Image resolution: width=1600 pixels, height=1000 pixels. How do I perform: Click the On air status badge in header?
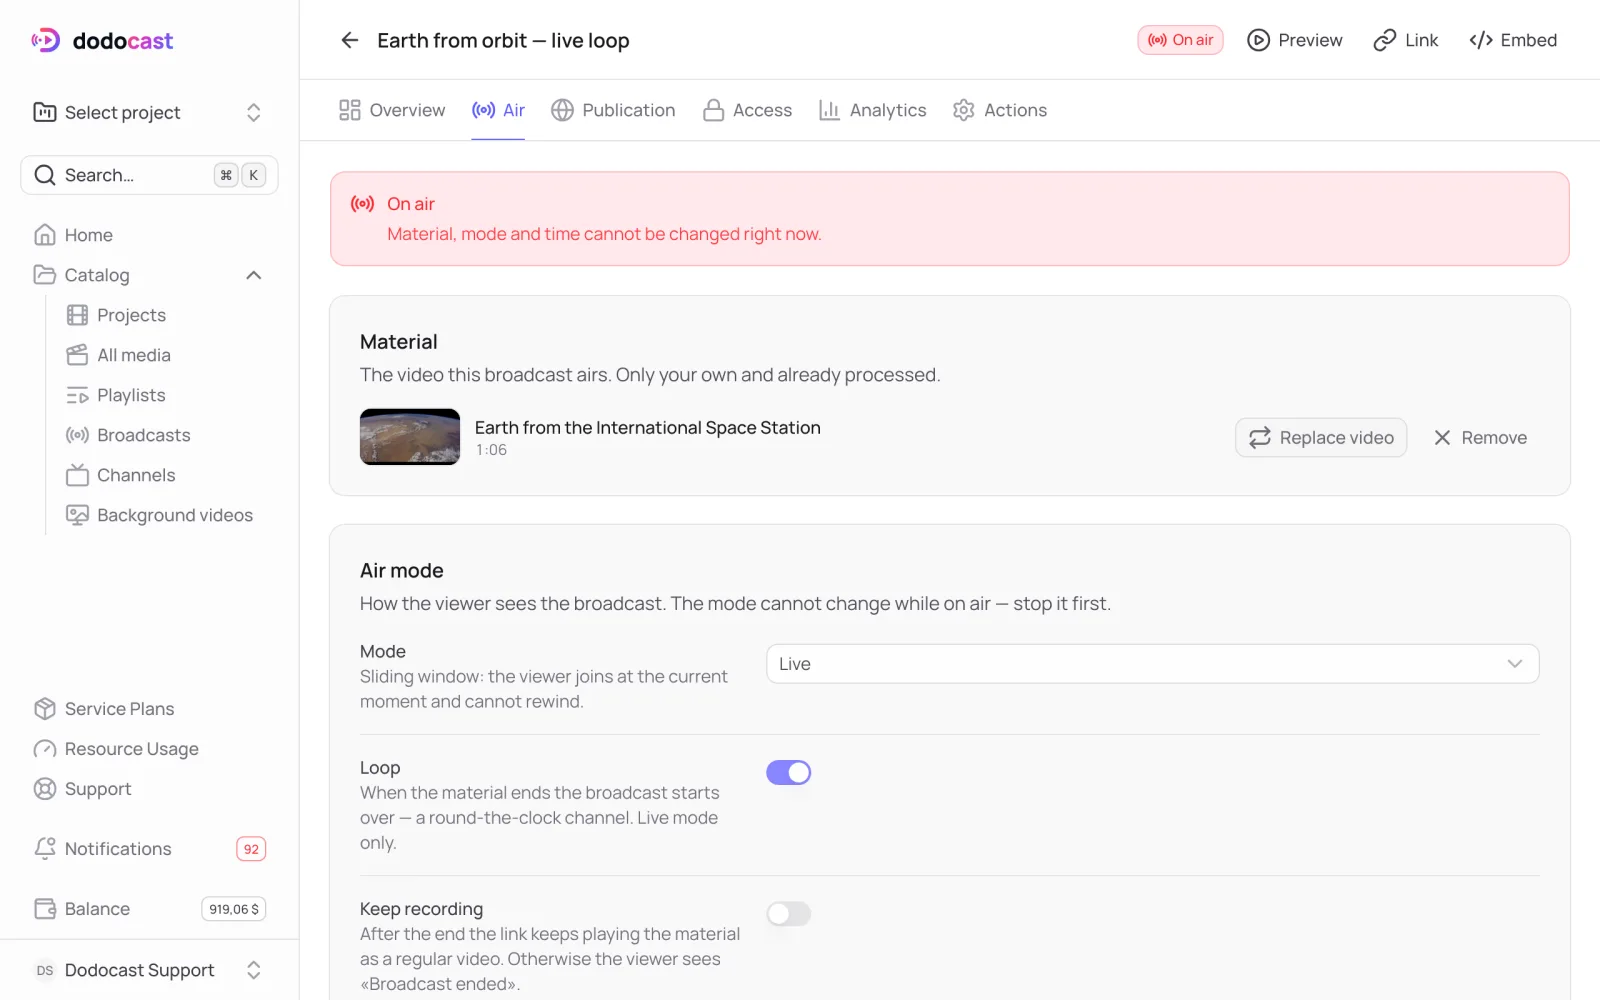click(x=1180, y=40)
